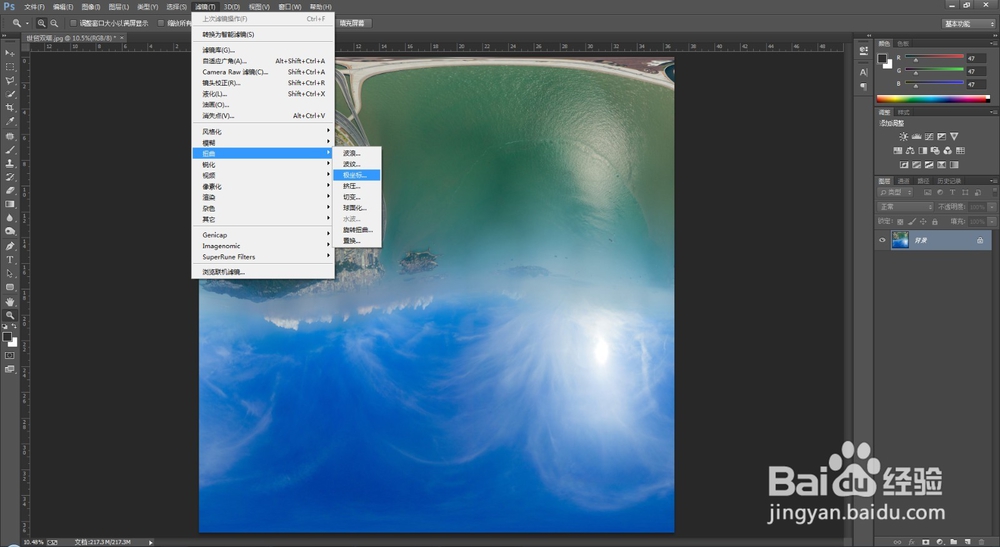Viewport: 1000px width, 547px height.
Task: Select the Crop tool
Action: (10, 108)
